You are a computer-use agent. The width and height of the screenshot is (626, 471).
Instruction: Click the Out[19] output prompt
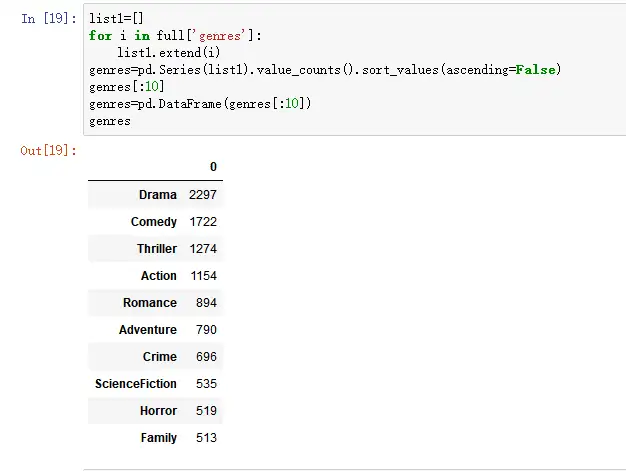click(x=48, y=150)
